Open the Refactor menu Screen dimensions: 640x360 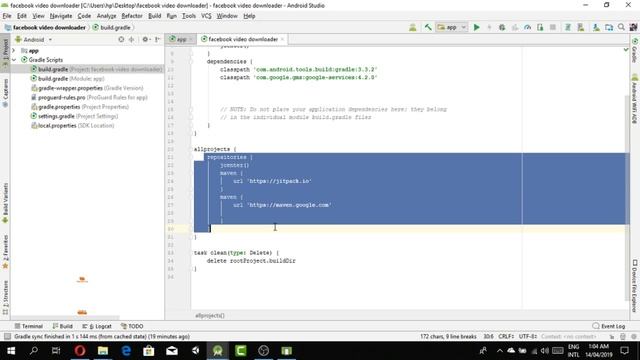click(132, 16)
